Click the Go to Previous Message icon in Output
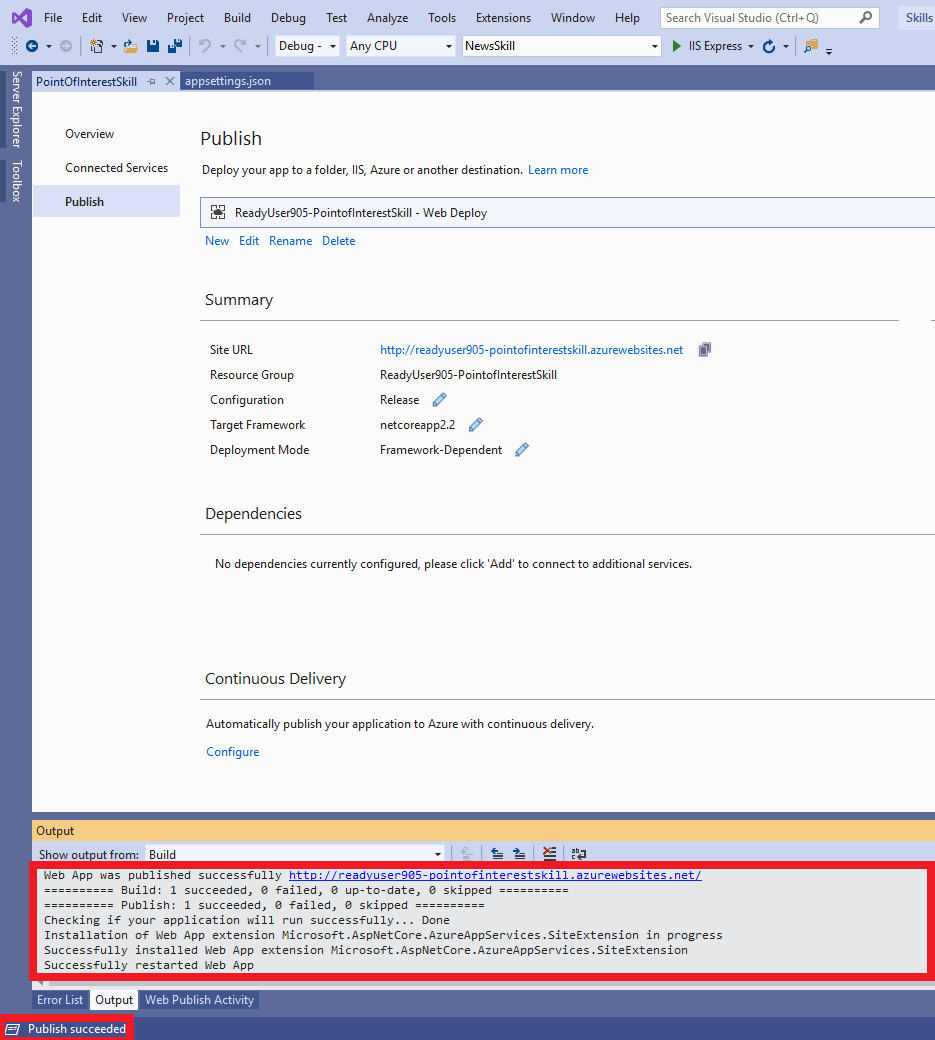 point(497,854)
